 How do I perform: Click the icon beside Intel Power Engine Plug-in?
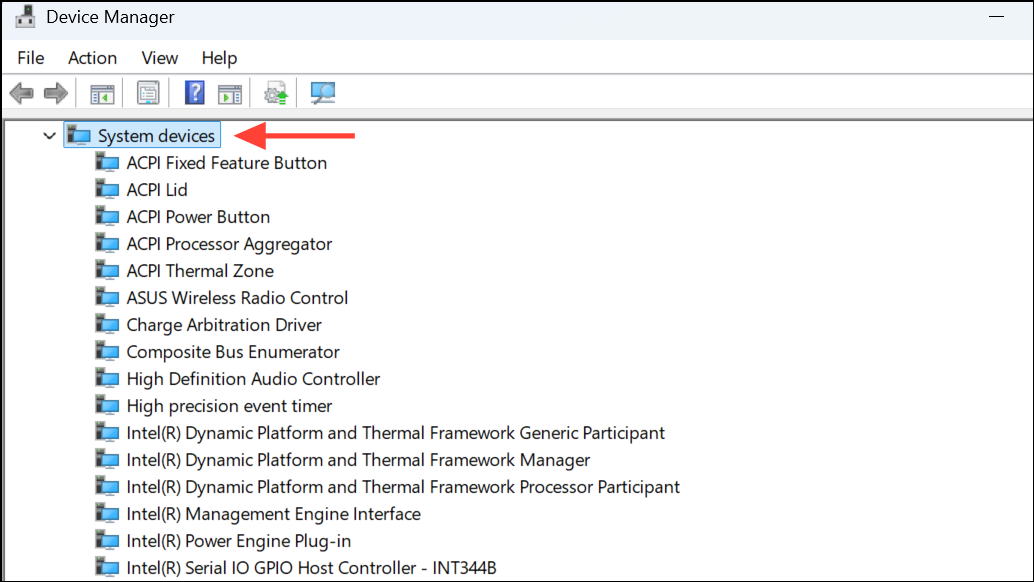click(107, 540)
